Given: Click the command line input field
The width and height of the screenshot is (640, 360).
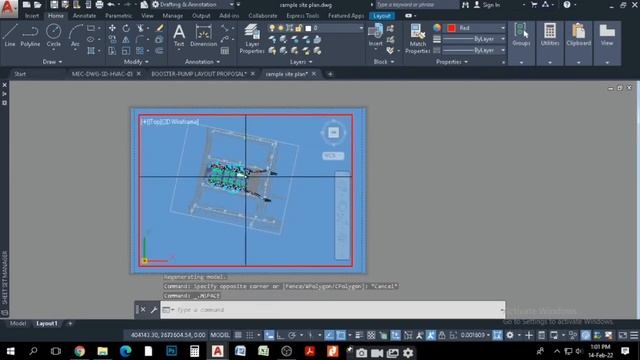Looking at the screenshot, I should click(333, 310).
